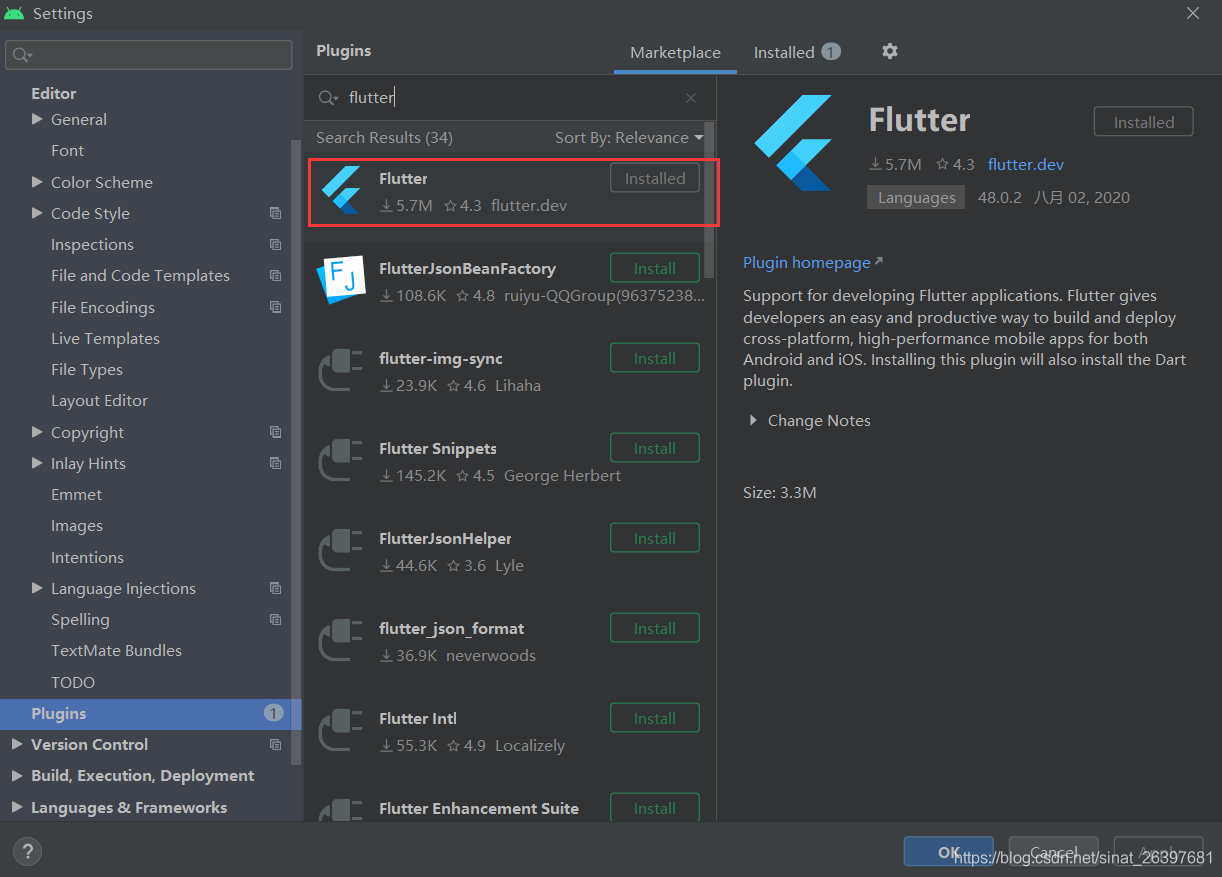Expand the Version Control section
Viewport: 1222px width, 877px height.
point(17,744)
